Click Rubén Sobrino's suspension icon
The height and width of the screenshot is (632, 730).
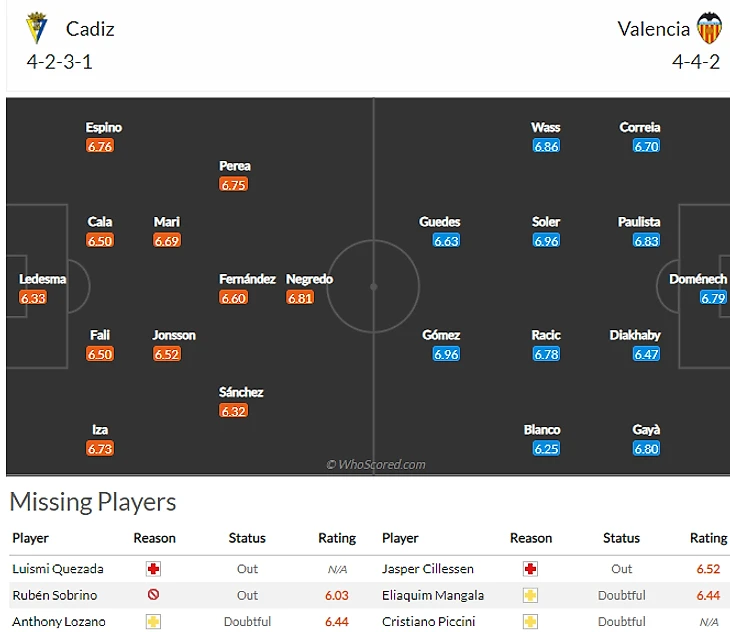click(x=153, y=595)
